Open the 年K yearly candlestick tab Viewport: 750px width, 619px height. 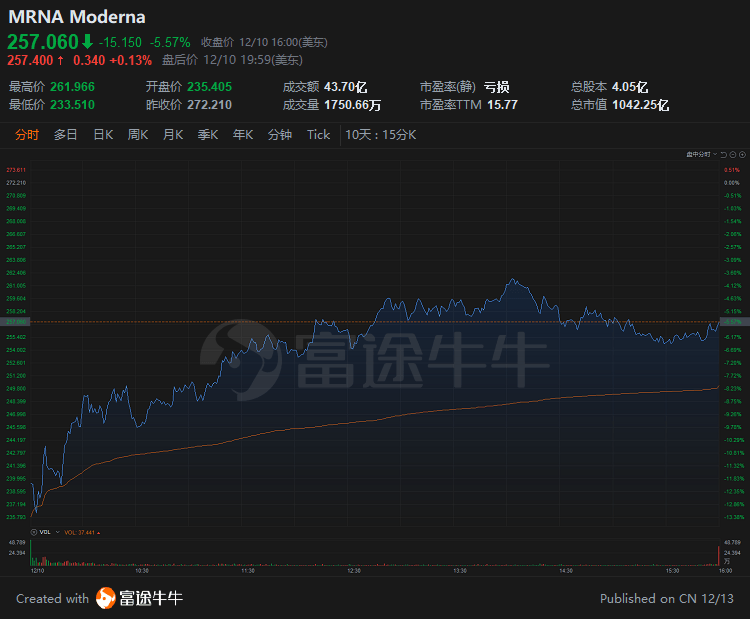tap(243, 135)
